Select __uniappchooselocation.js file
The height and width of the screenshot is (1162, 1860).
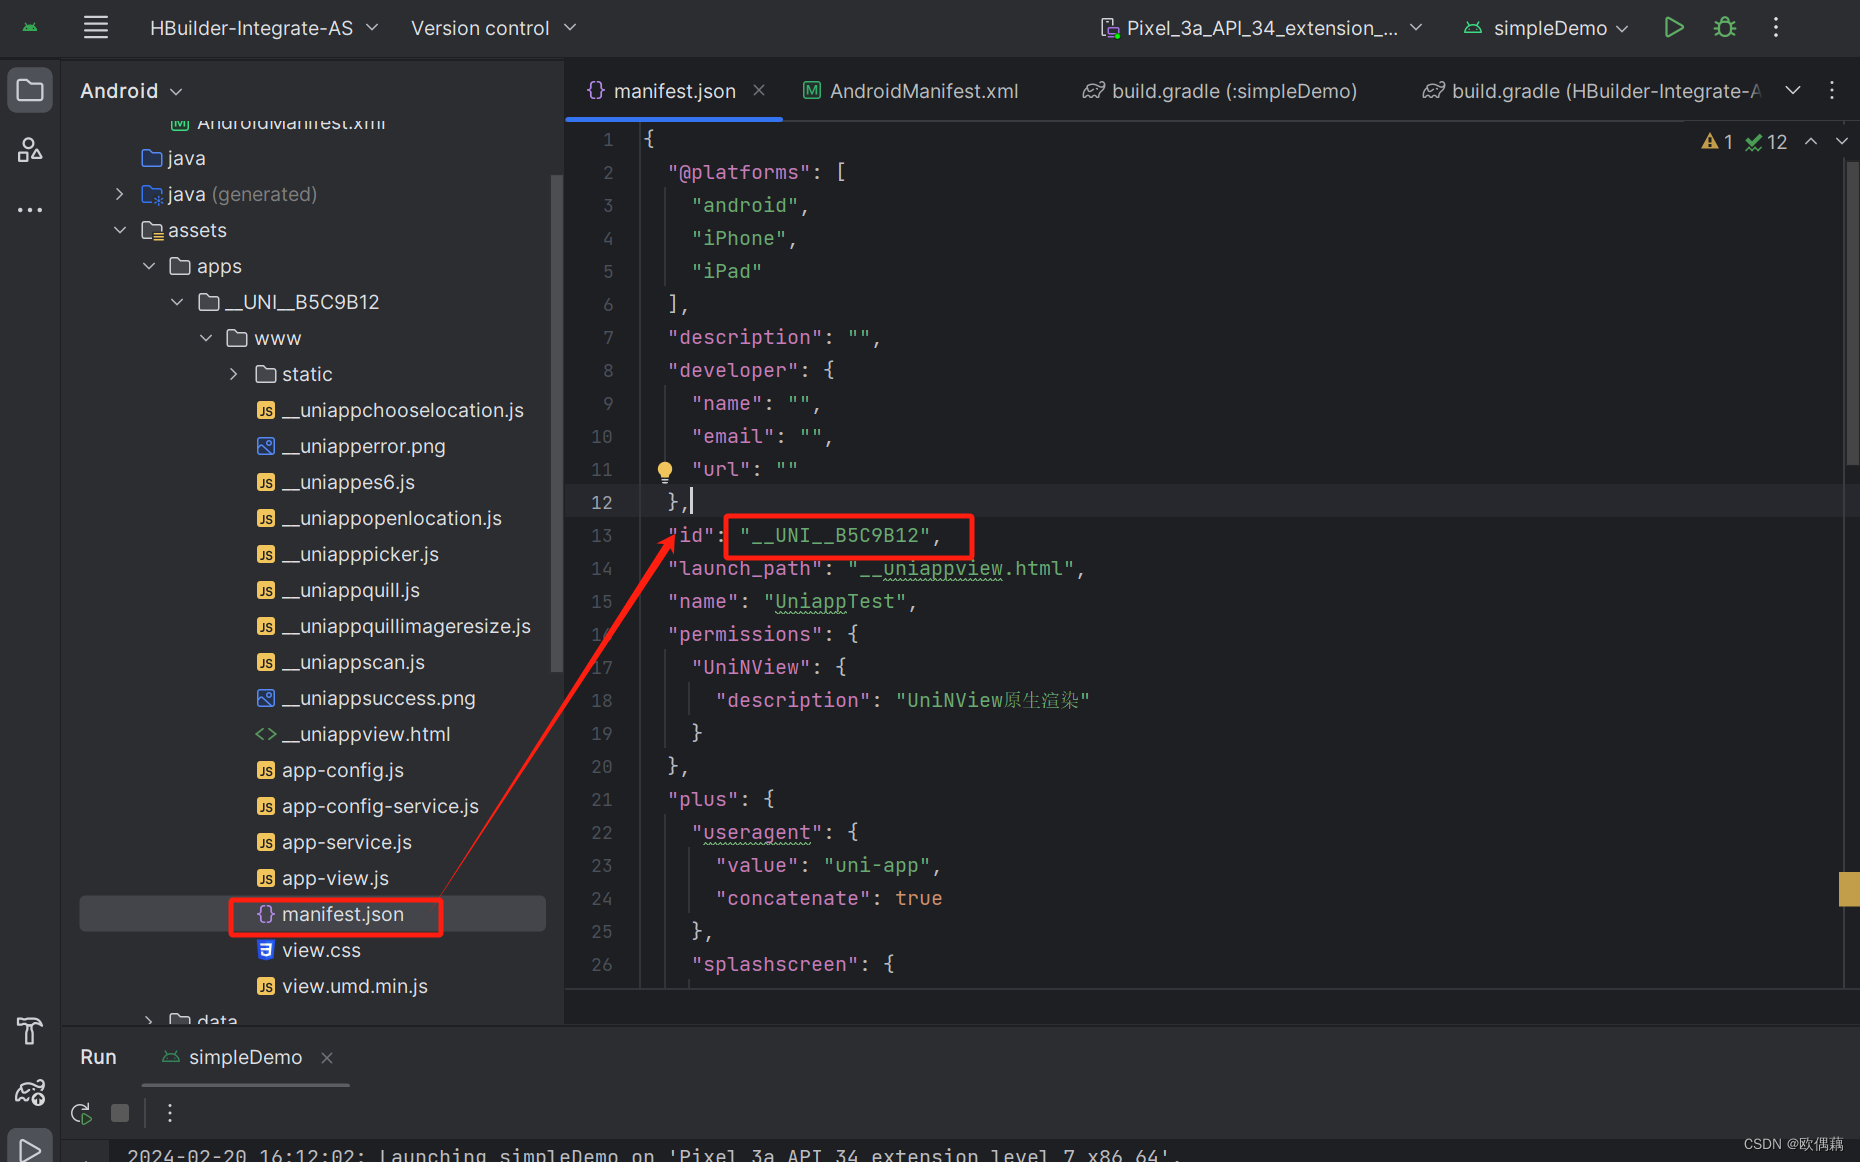(390, 410)
